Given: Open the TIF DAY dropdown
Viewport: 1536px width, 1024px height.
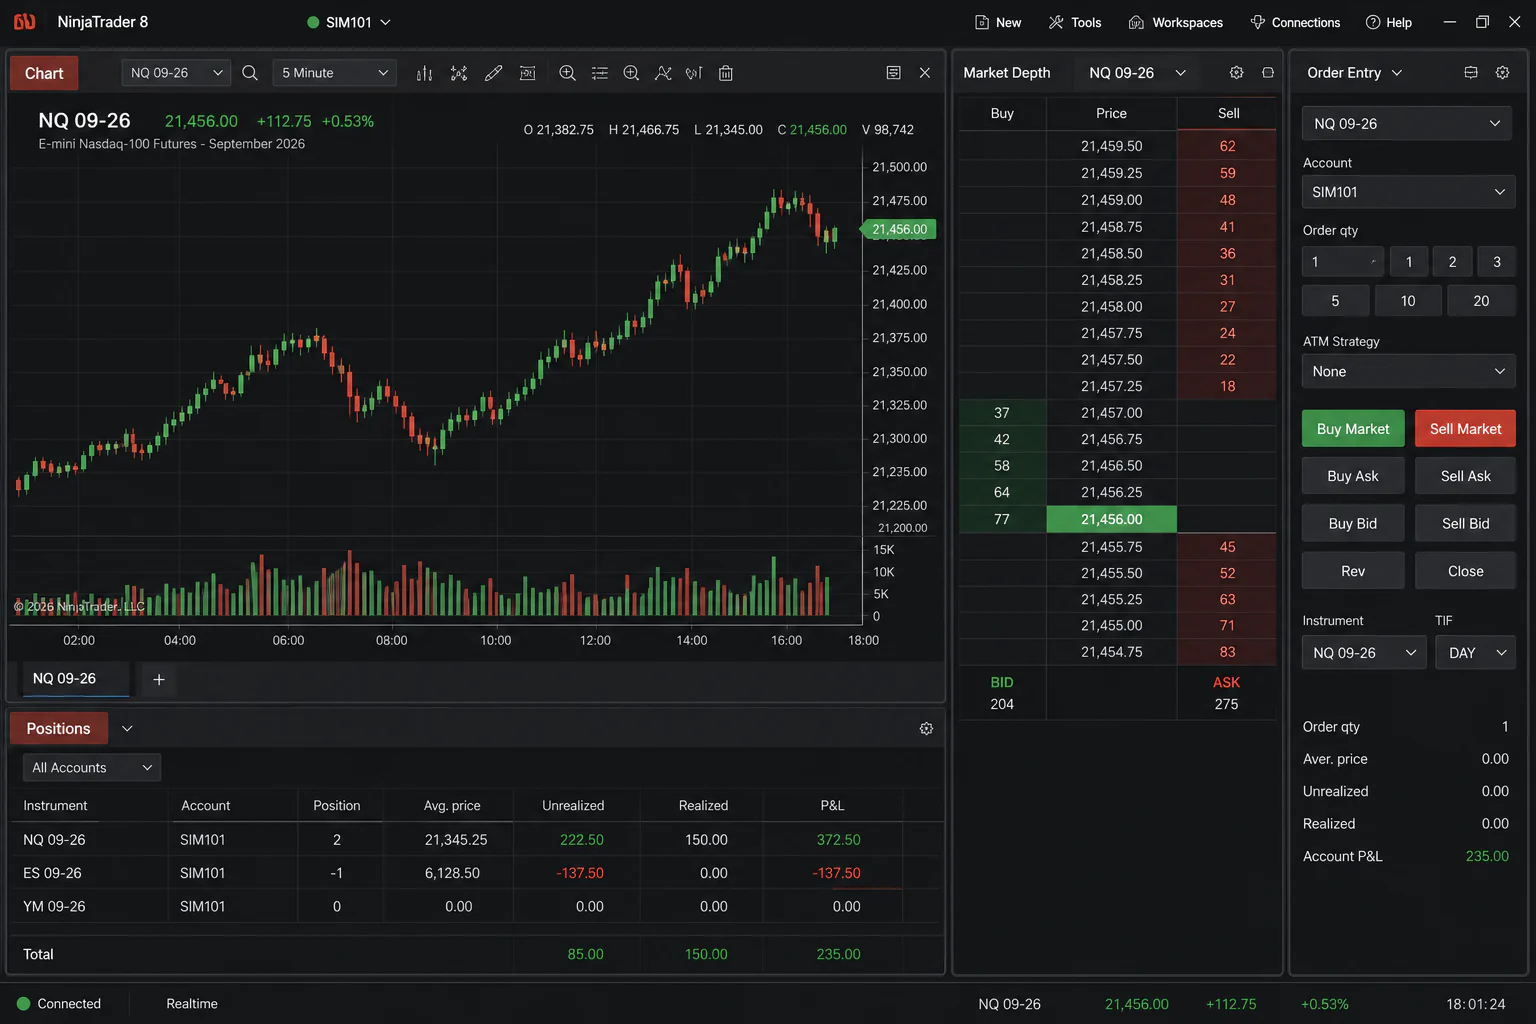Looking at the screenshot, I should point(1476,653).
